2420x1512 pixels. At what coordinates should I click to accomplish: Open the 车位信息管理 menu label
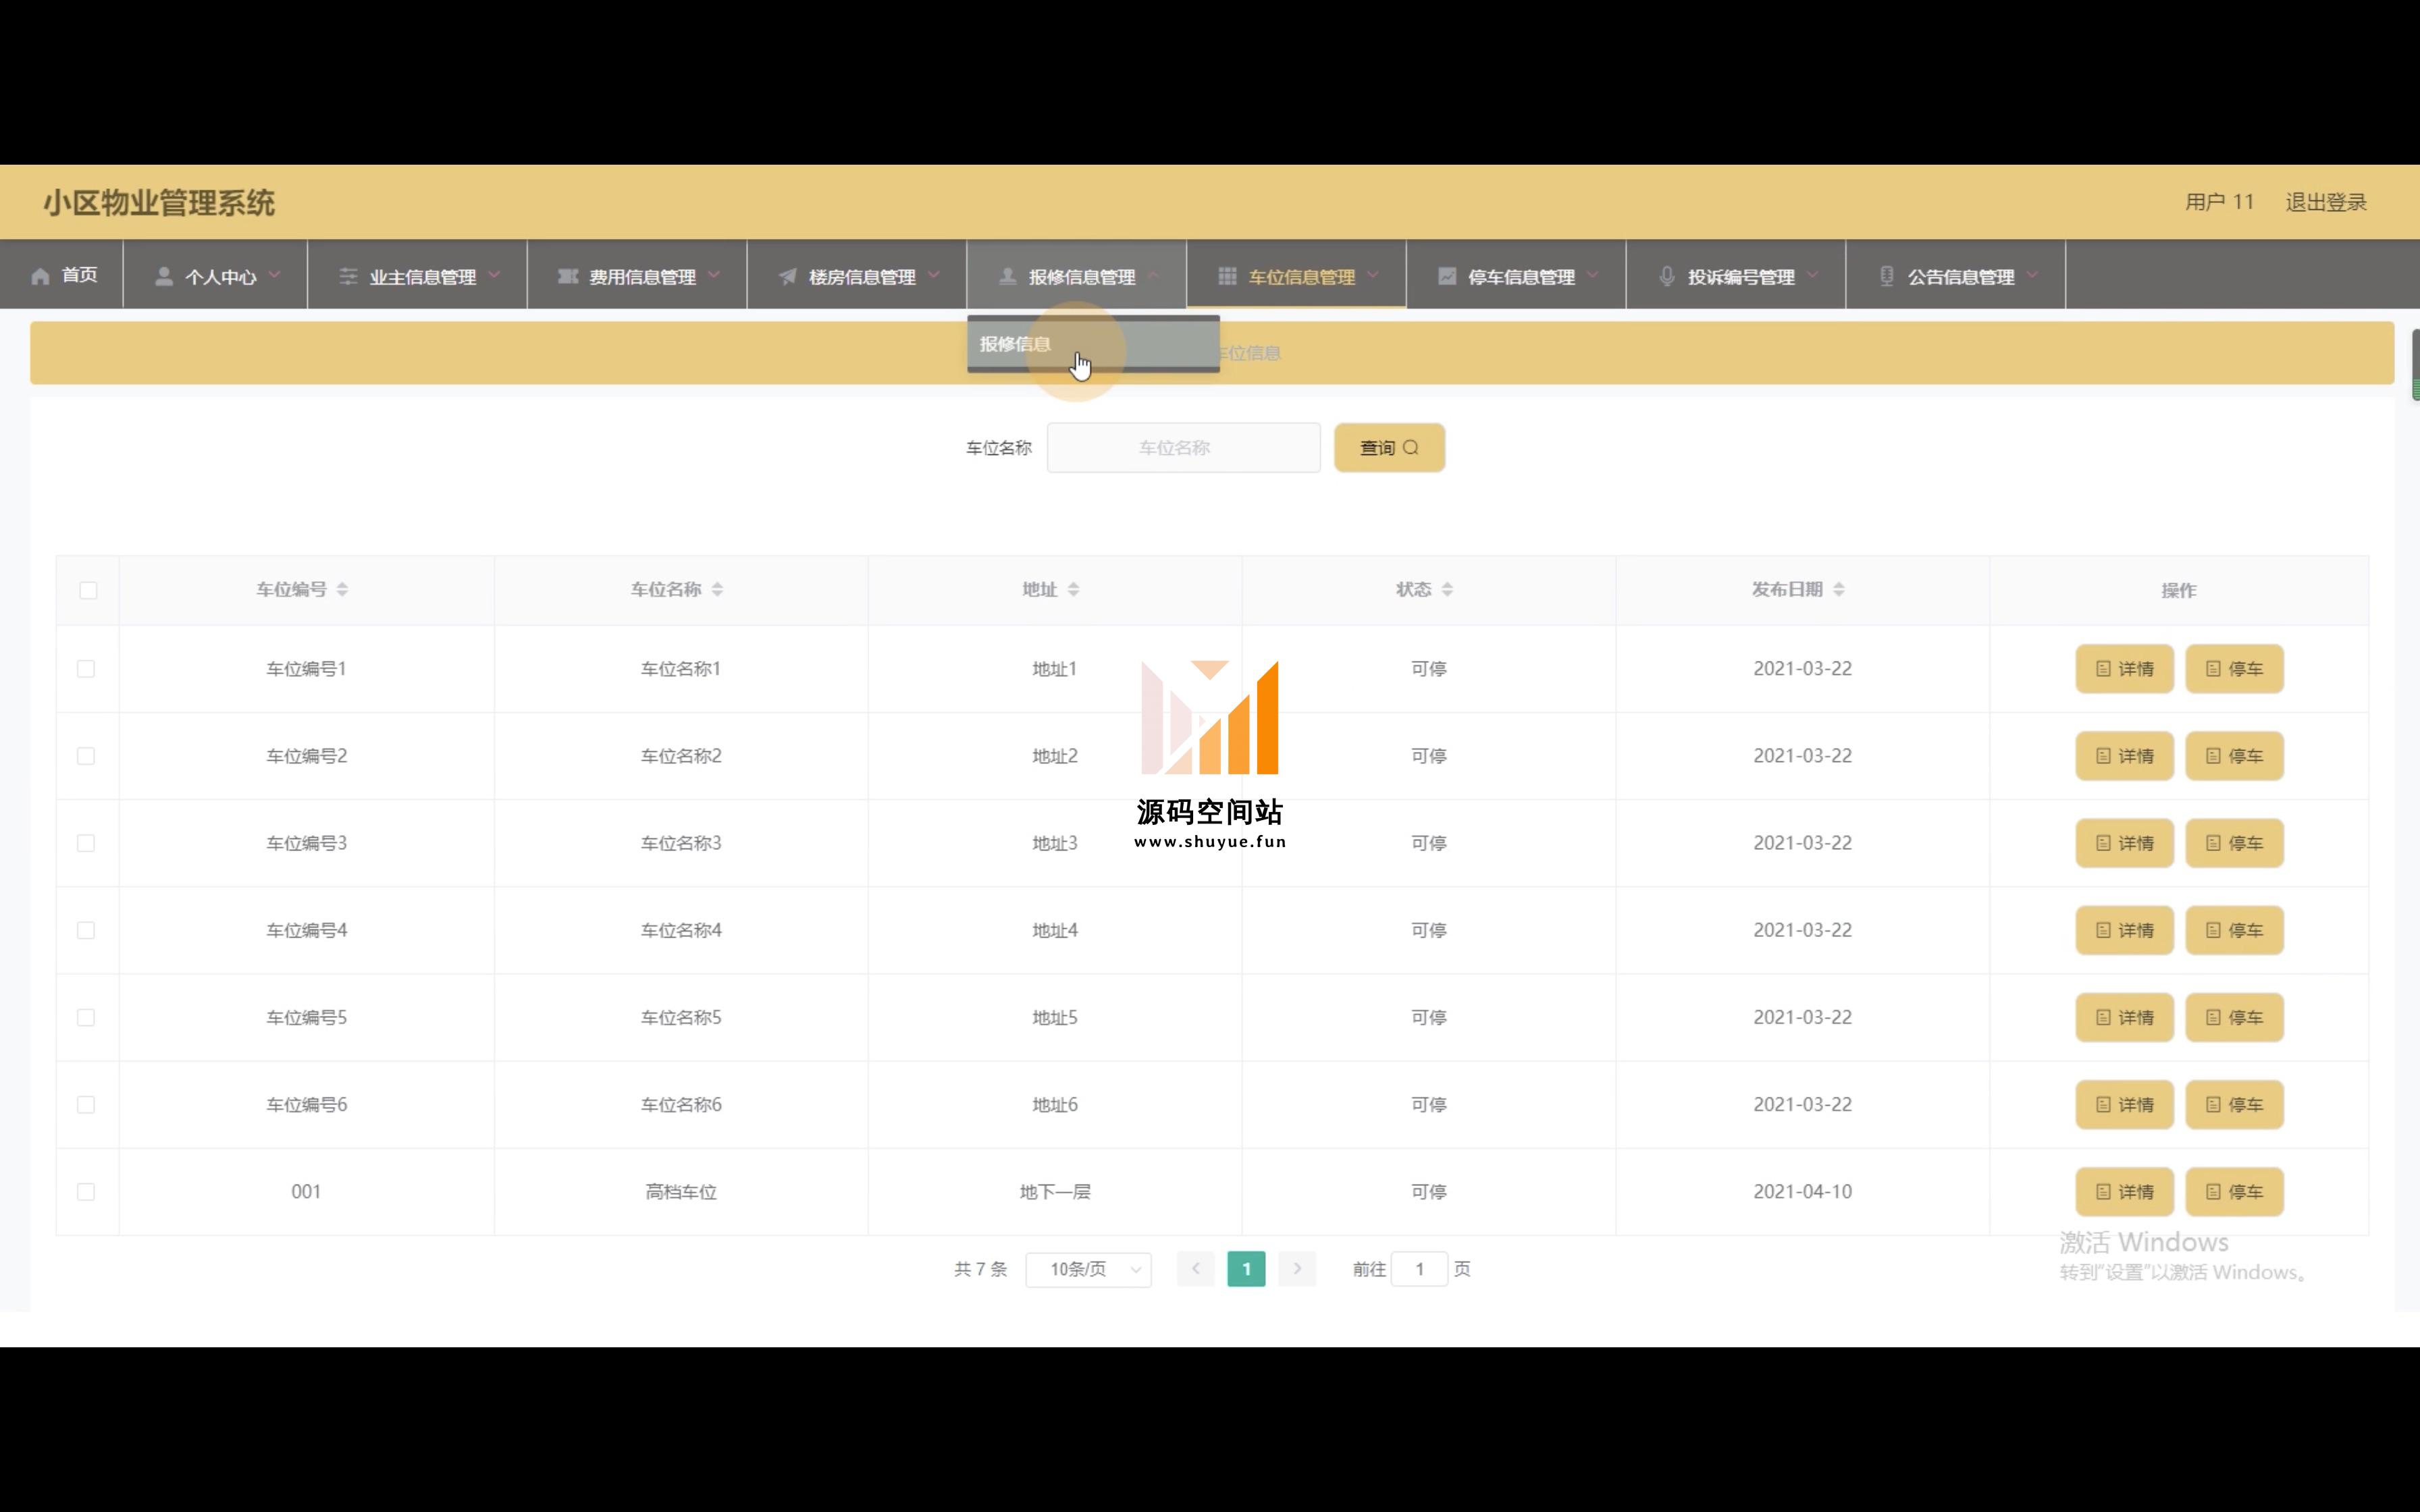pos(1301,277)
